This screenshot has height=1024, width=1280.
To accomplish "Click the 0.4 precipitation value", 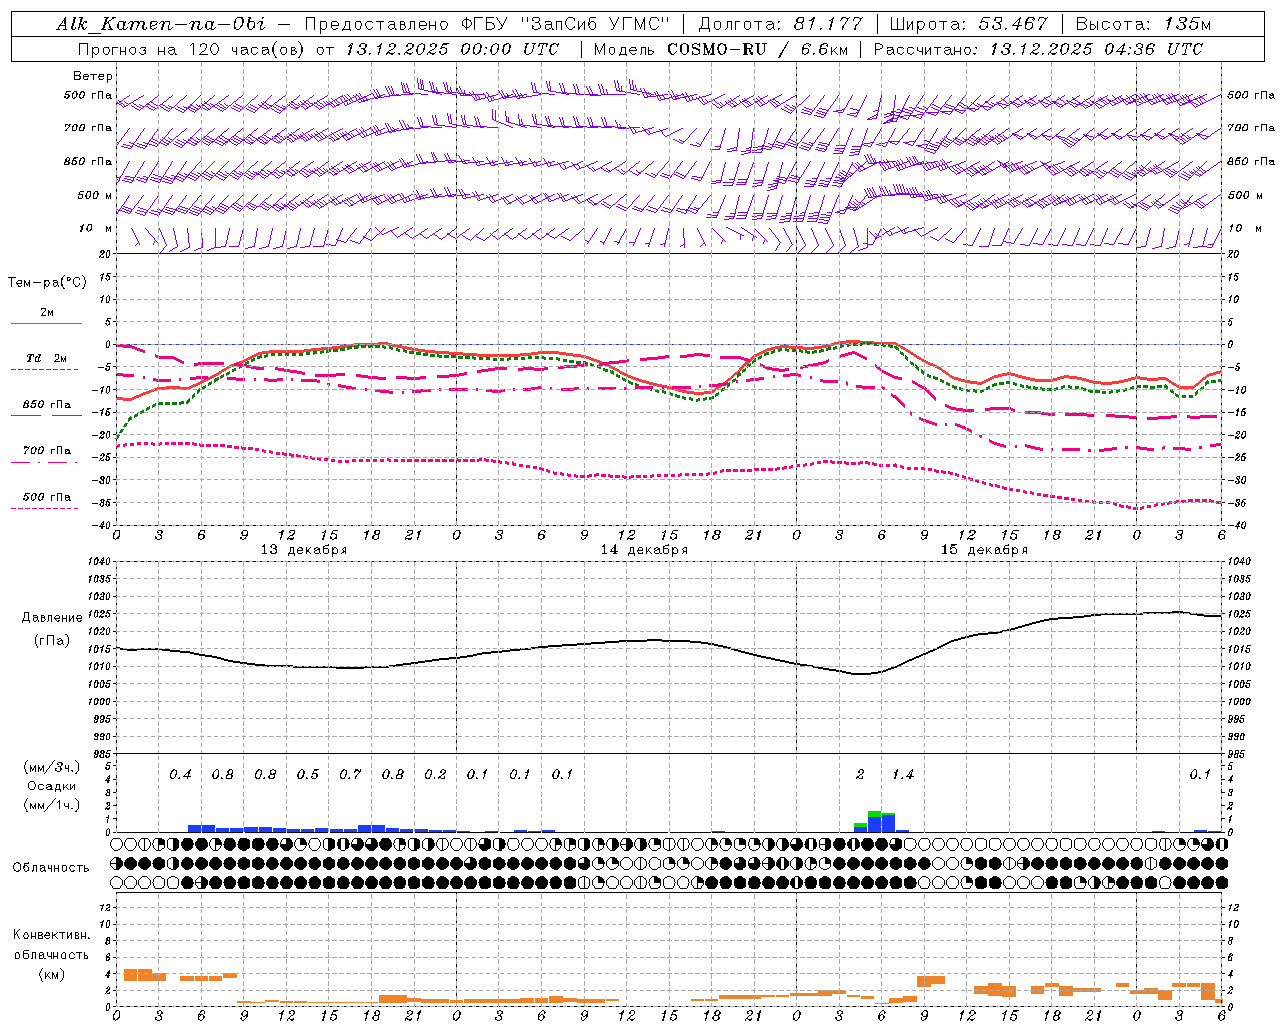I will 180,775.
